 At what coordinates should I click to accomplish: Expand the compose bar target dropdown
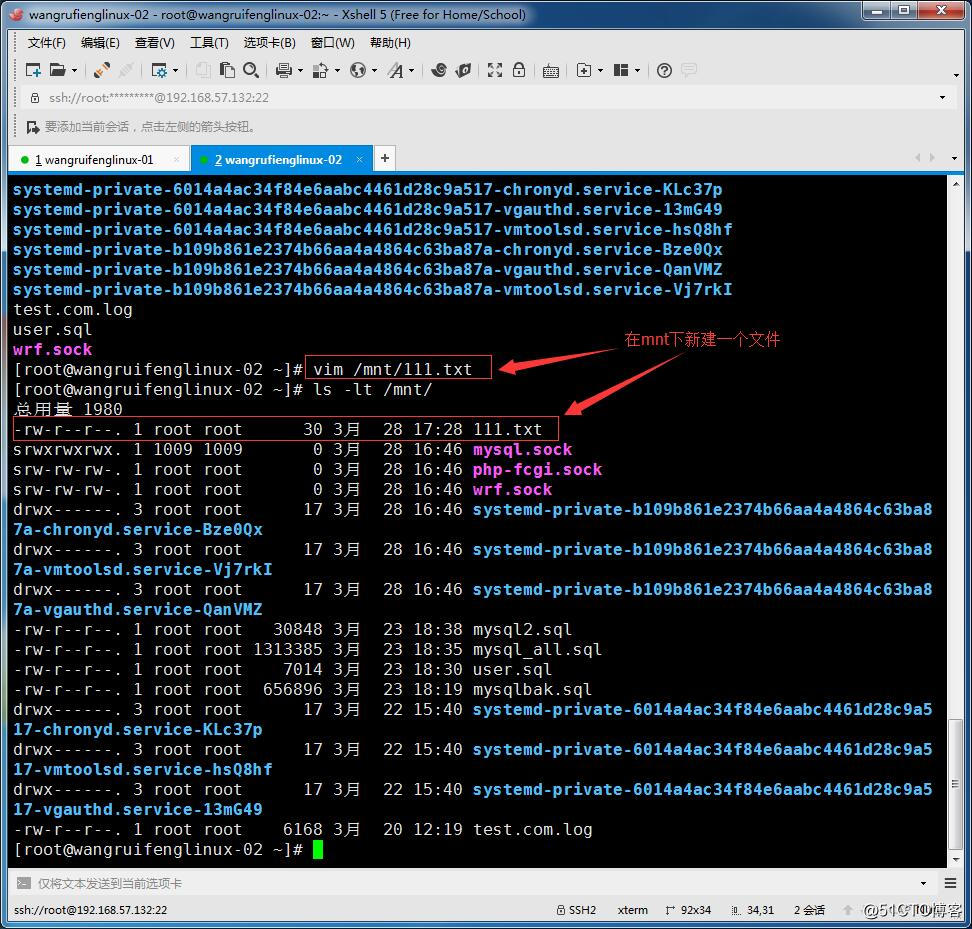(924, 883)
